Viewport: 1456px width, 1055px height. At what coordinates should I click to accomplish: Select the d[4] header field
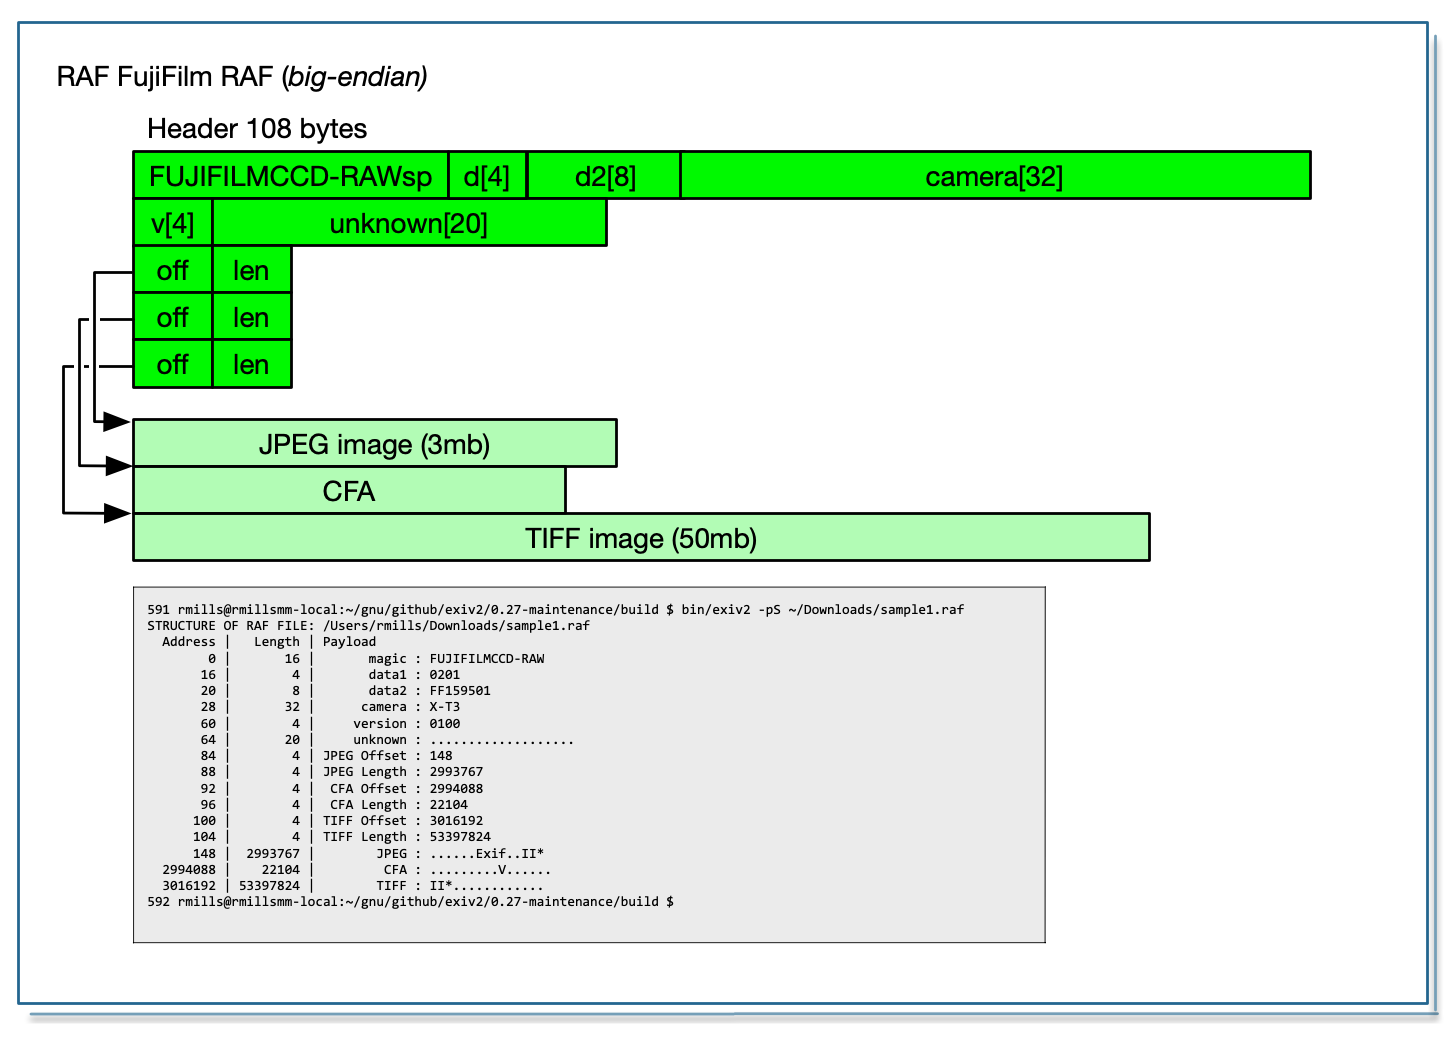click(x=487, y=176)
